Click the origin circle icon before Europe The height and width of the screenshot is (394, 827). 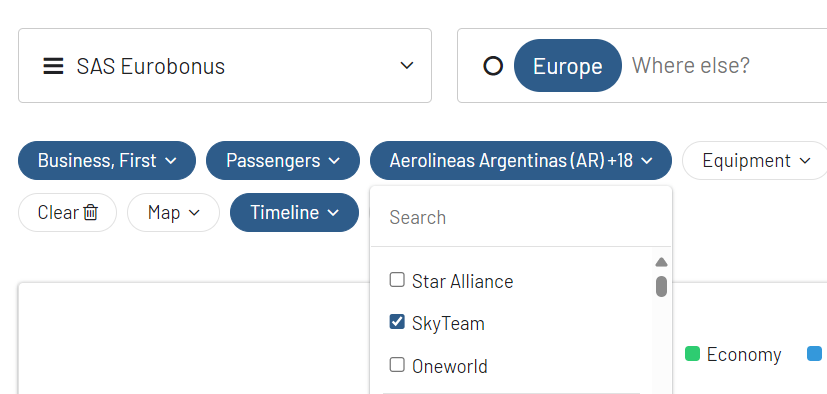(493, 66)
